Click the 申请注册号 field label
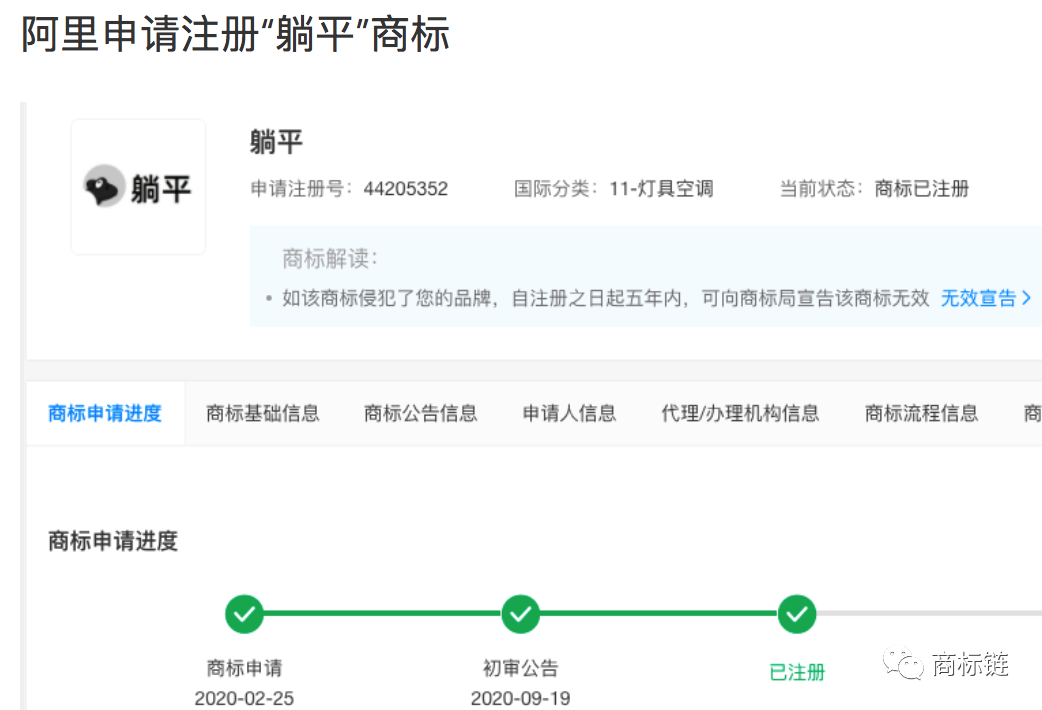The width and height of the screenshot is (1042, 710). click(x=302, y=189)
